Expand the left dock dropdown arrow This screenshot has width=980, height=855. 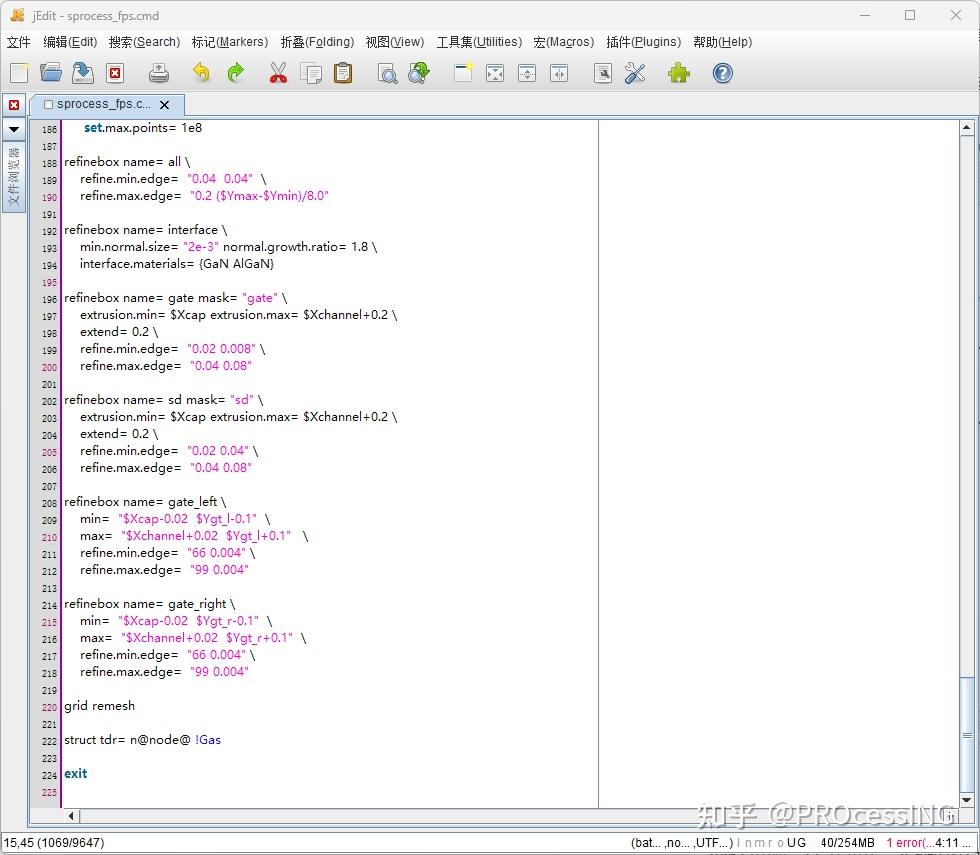point(14,129)
